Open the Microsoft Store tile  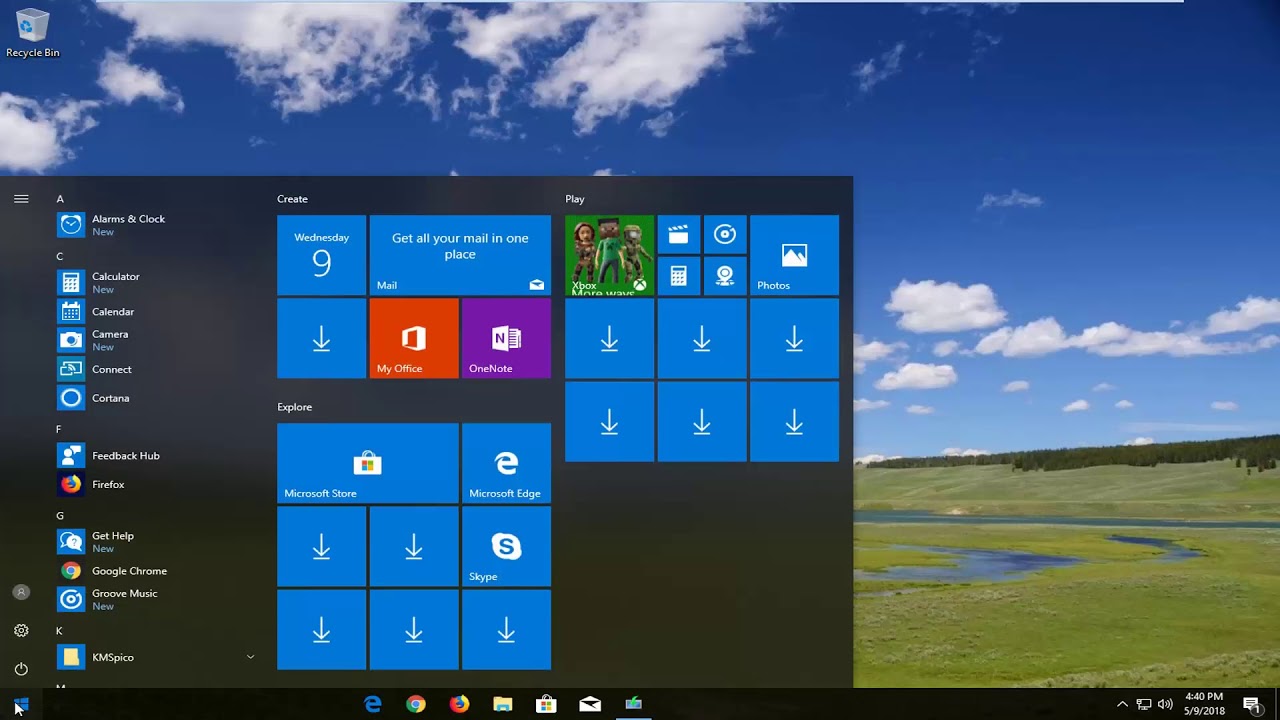click(368, 463)
